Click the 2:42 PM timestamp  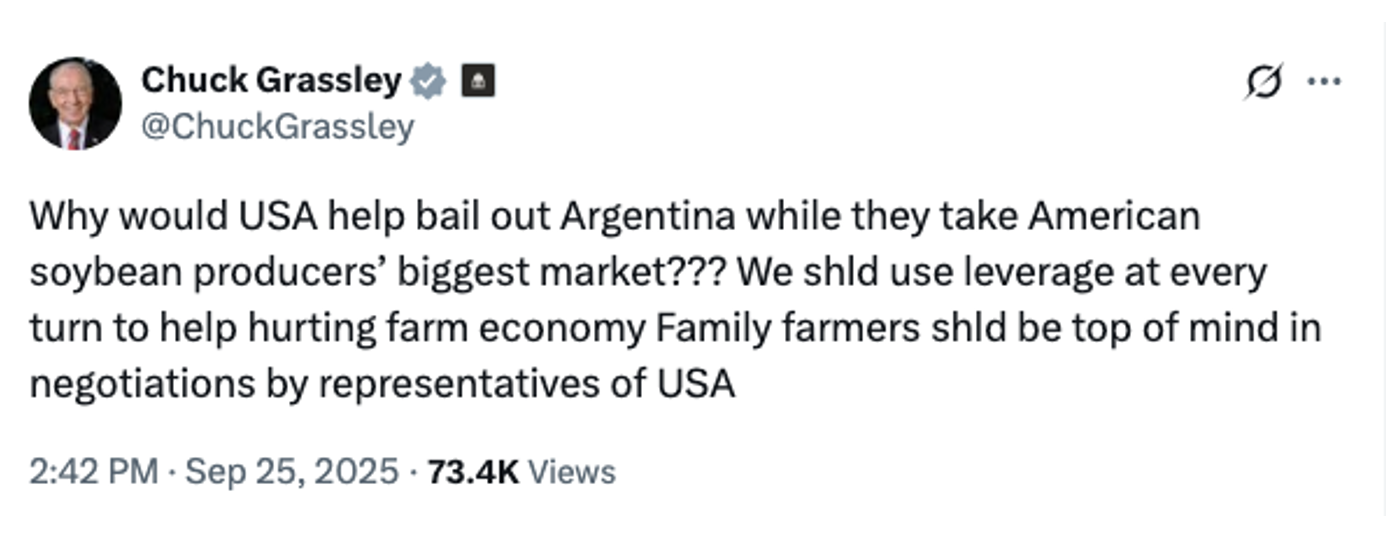(x=93, y=471)
